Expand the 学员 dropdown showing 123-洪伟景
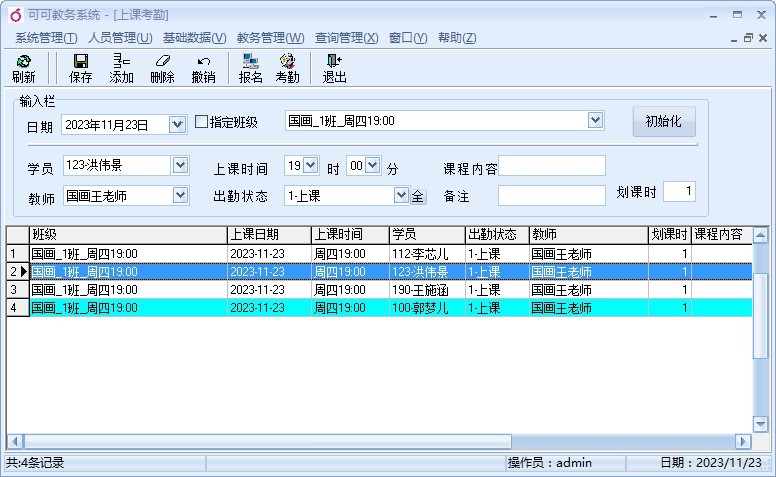This screenshot has width=776, height=477. point(180,165)
